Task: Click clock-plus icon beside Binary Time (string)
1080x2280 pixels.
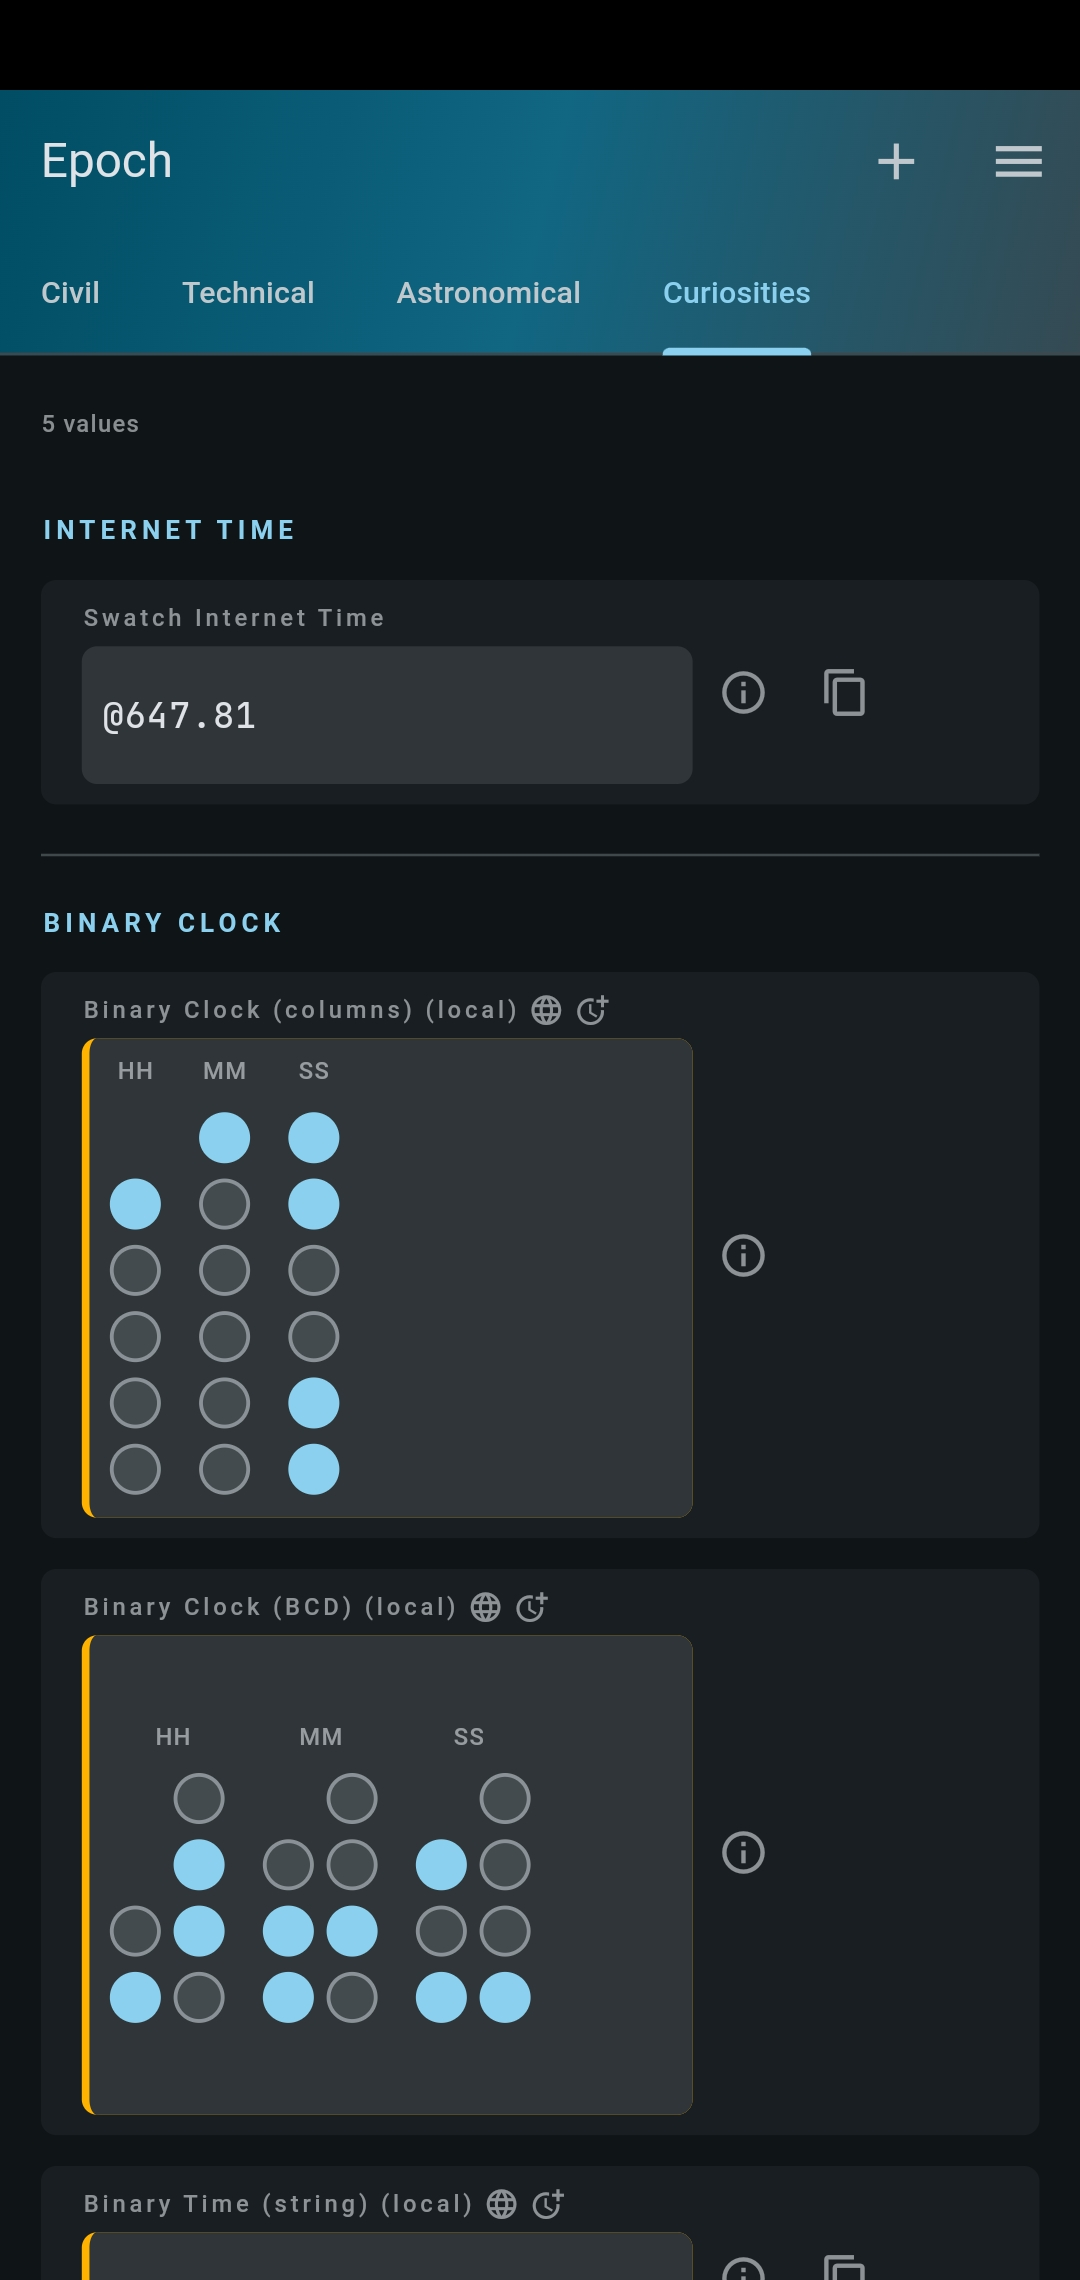Action: pyautogui.click(x=548, y=2204)
